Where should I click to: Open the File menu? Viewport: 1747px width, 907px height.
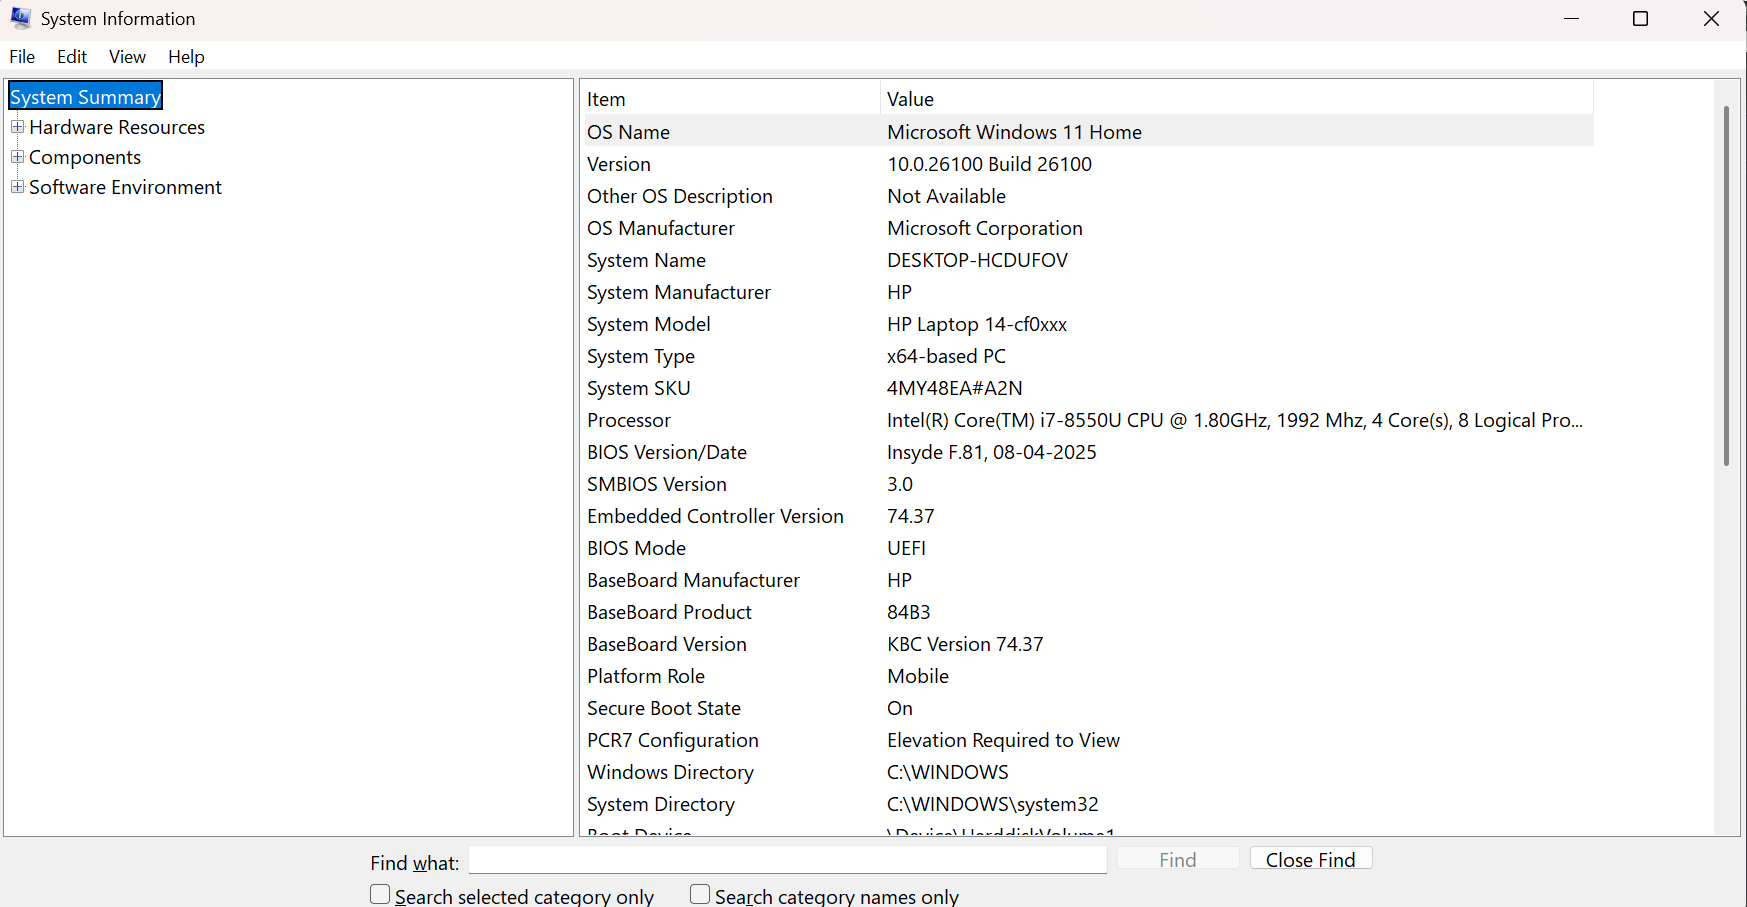tap(22, 57)
